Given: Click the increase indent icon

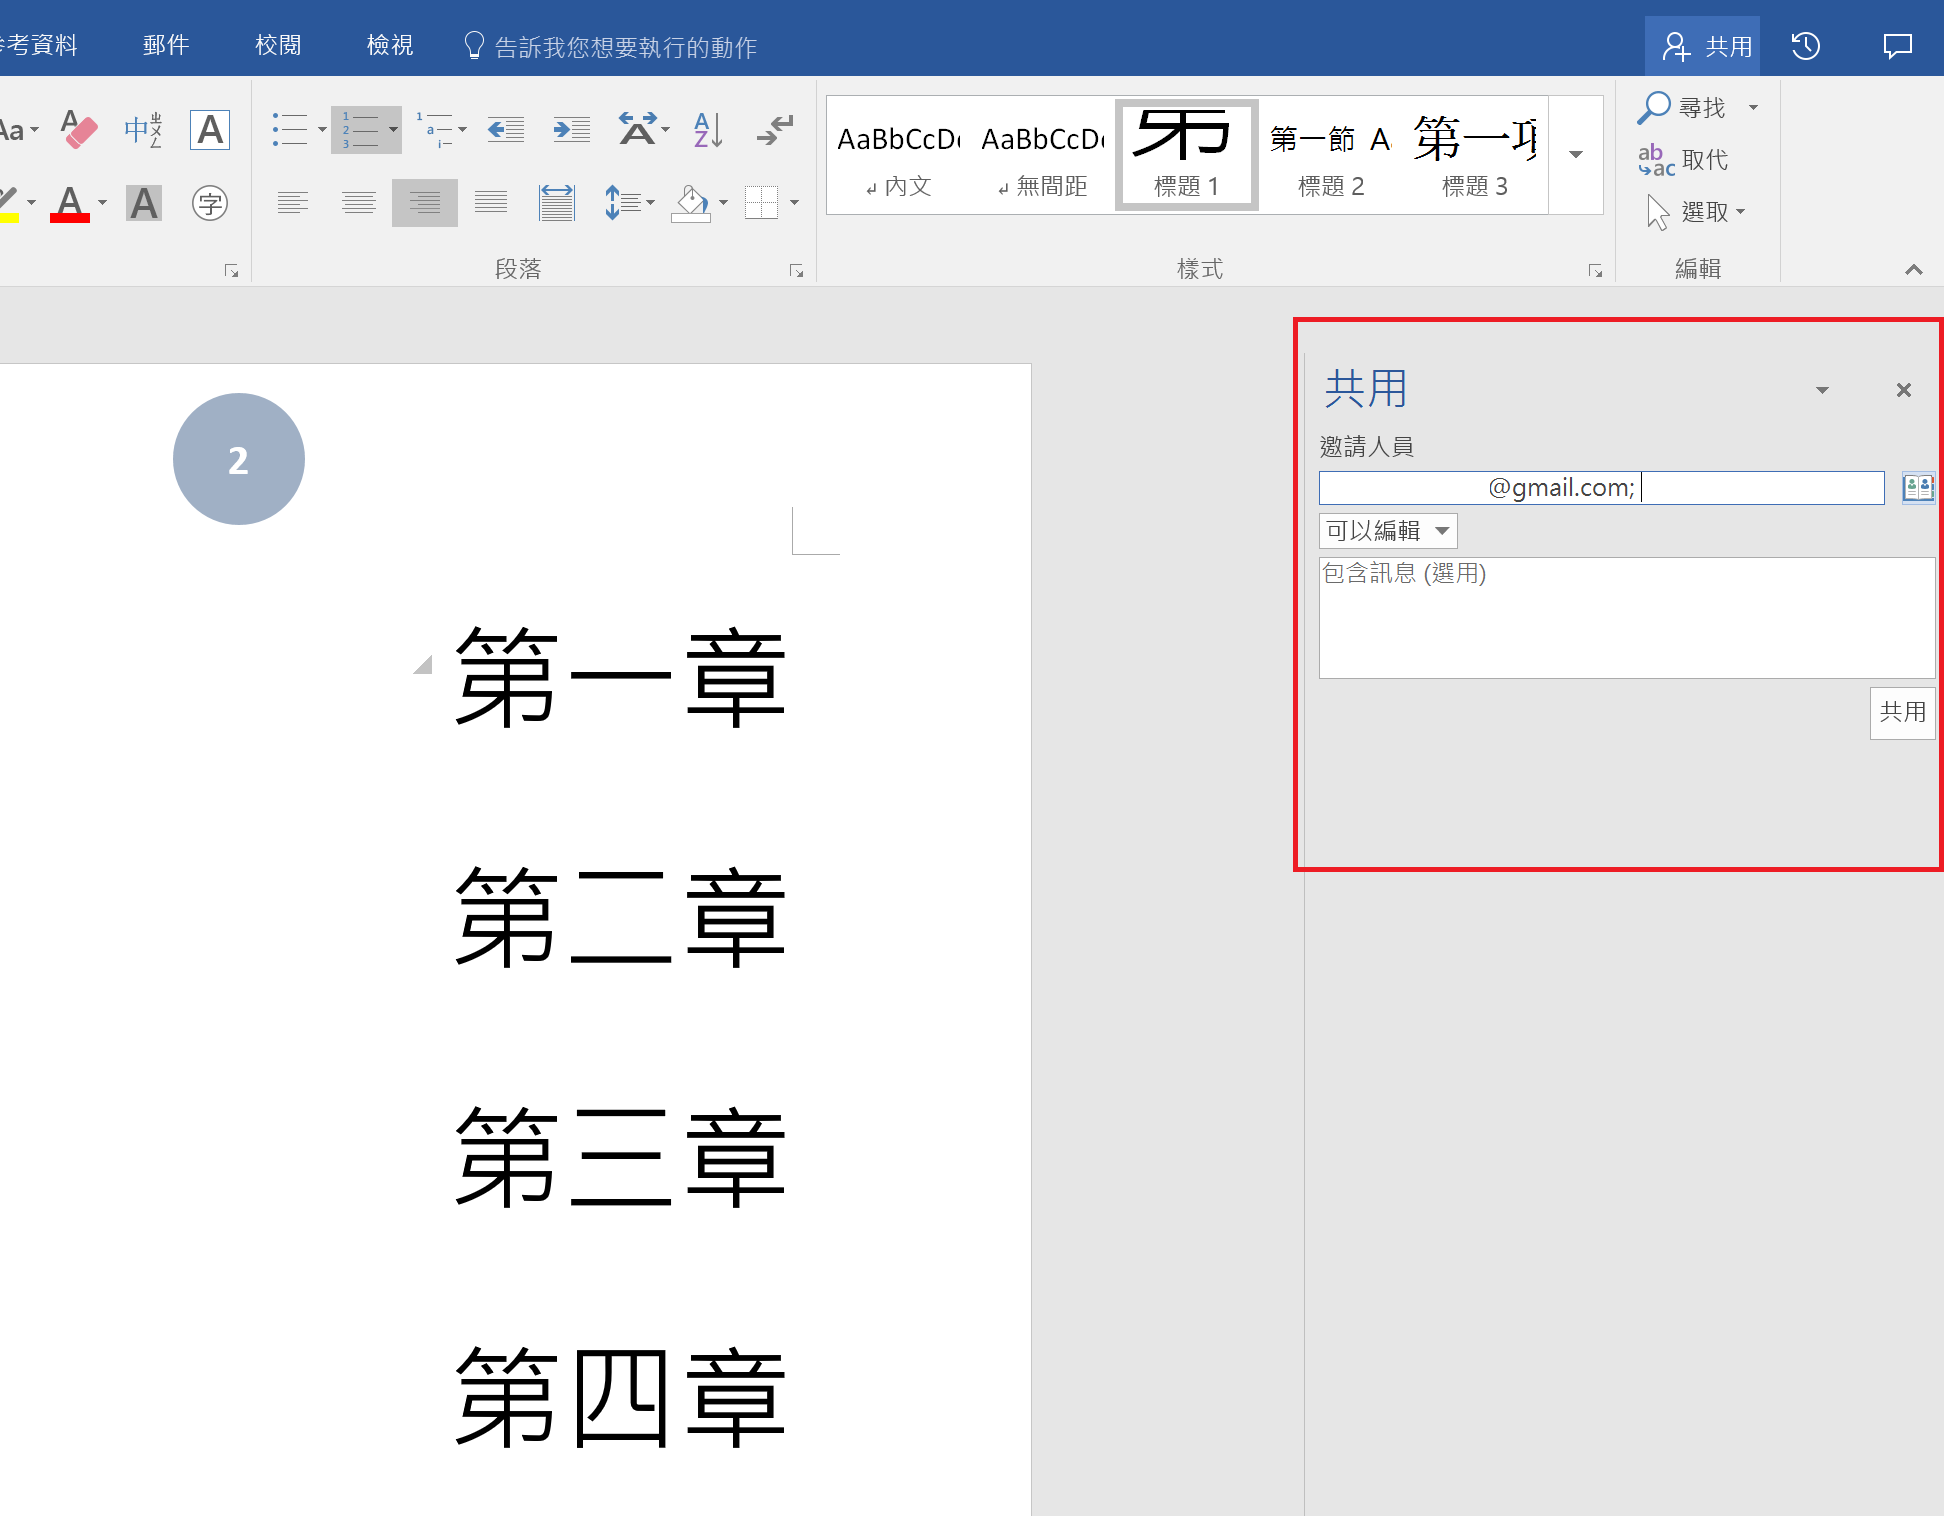Looking at the screenshot, I should [572, 129].
